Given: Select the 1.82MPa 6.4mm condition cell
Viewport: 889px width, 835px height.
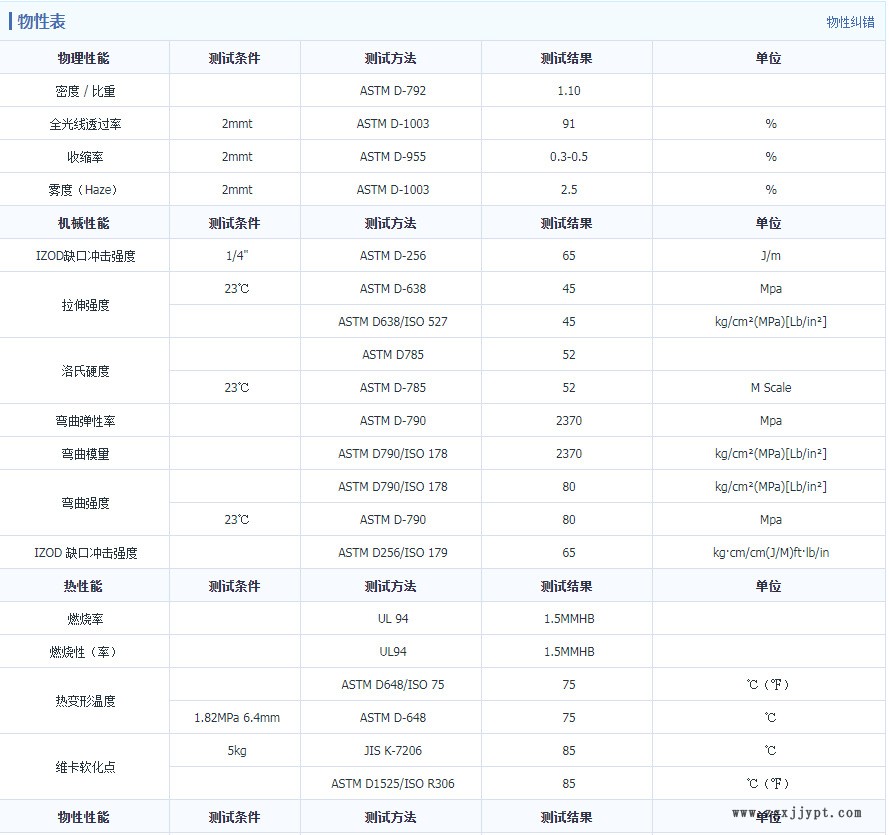Looking at the screenshot, I should coord(236,718).
